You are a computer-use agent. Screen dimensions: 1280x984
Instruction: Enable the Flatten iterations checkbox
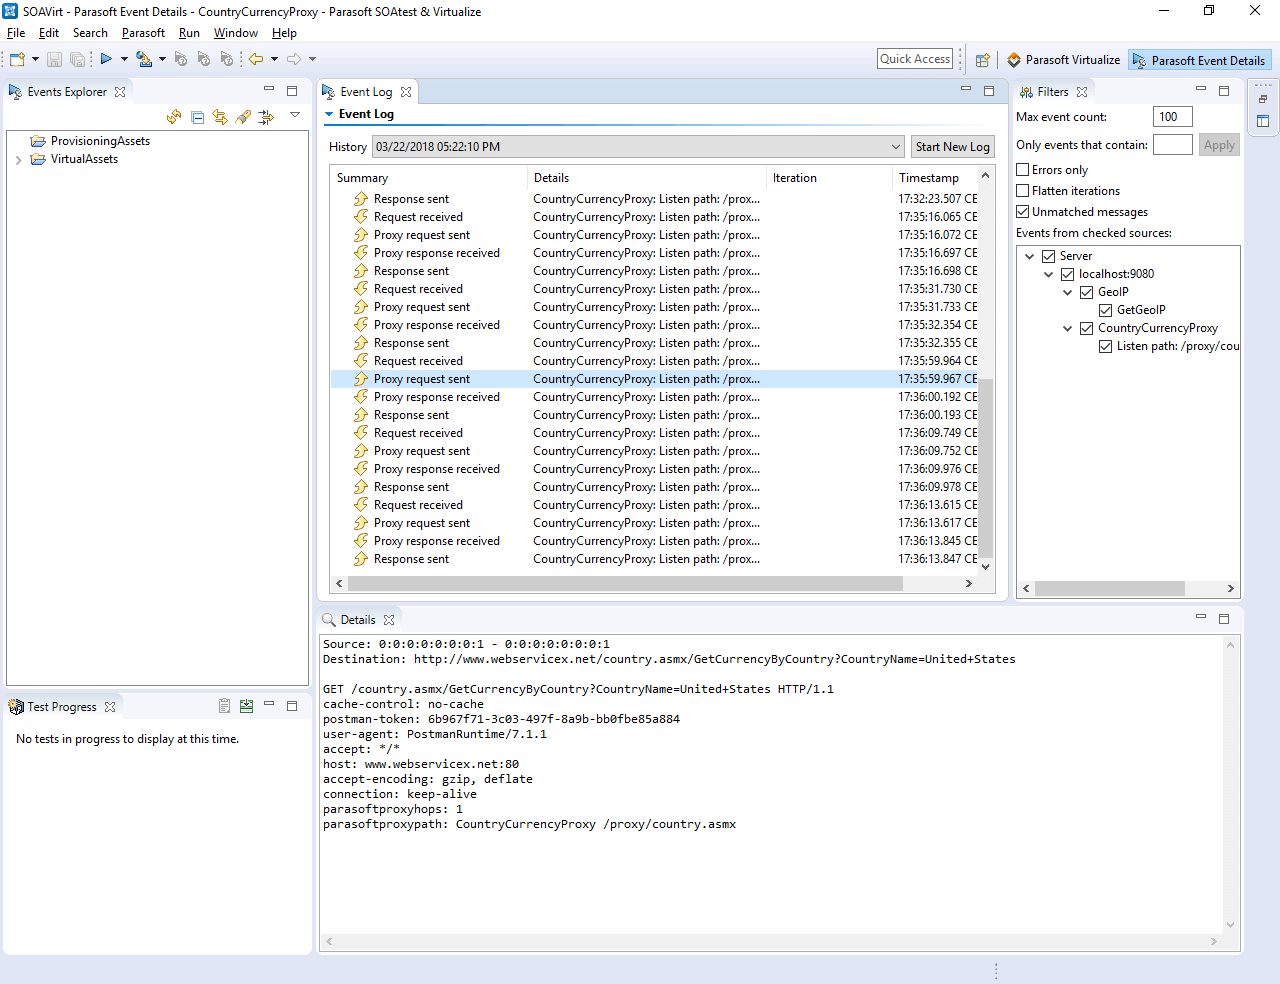pyautogui.click(x=1023, y=191)
